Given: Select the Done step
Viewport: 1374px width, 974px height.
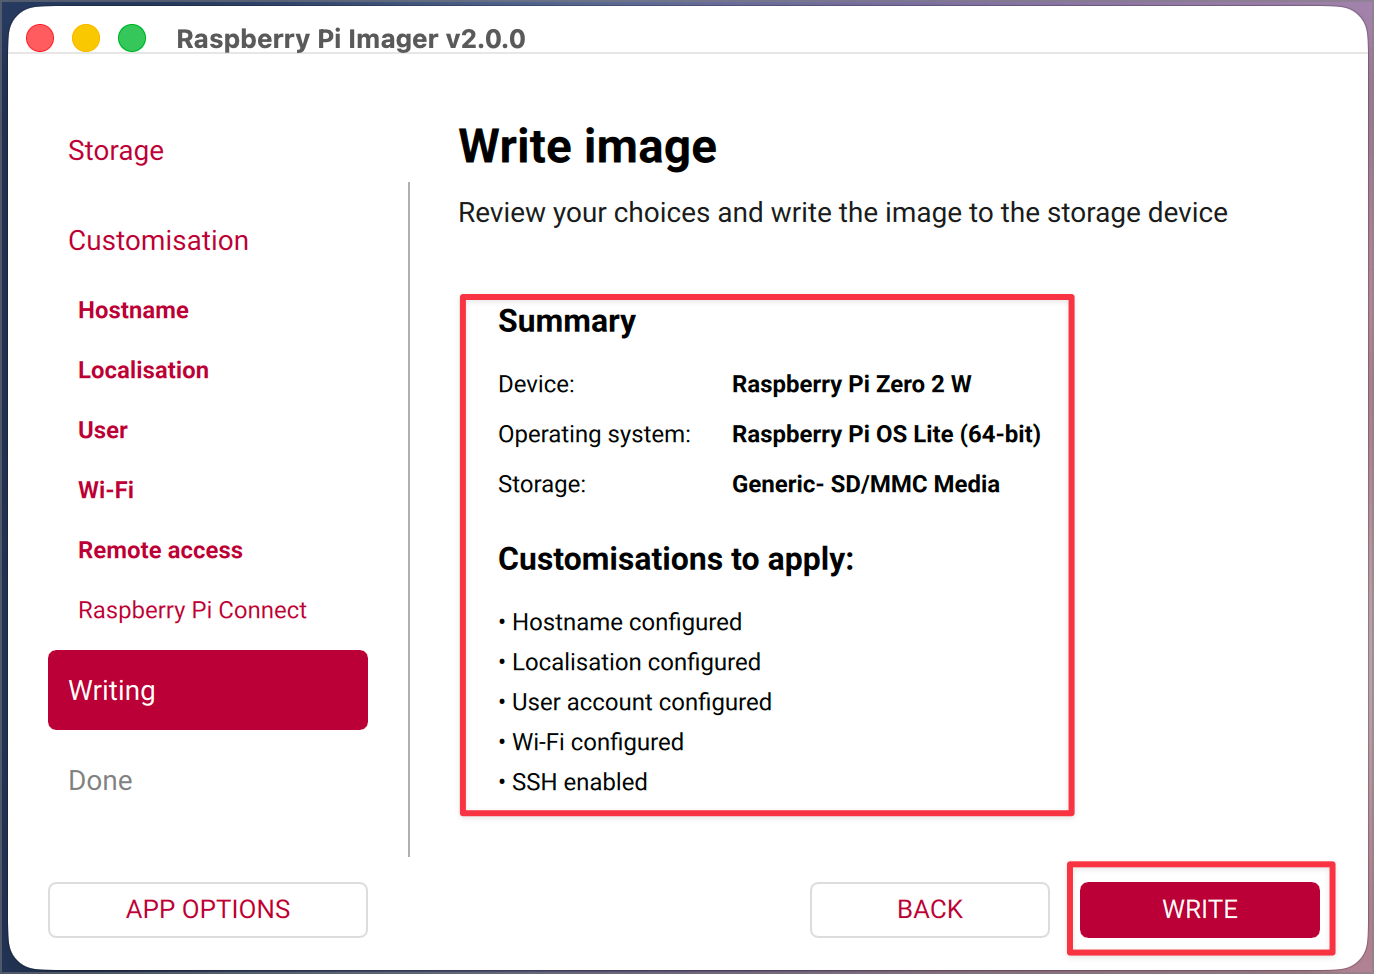Looking at the screenshot, I should point(100,780).
